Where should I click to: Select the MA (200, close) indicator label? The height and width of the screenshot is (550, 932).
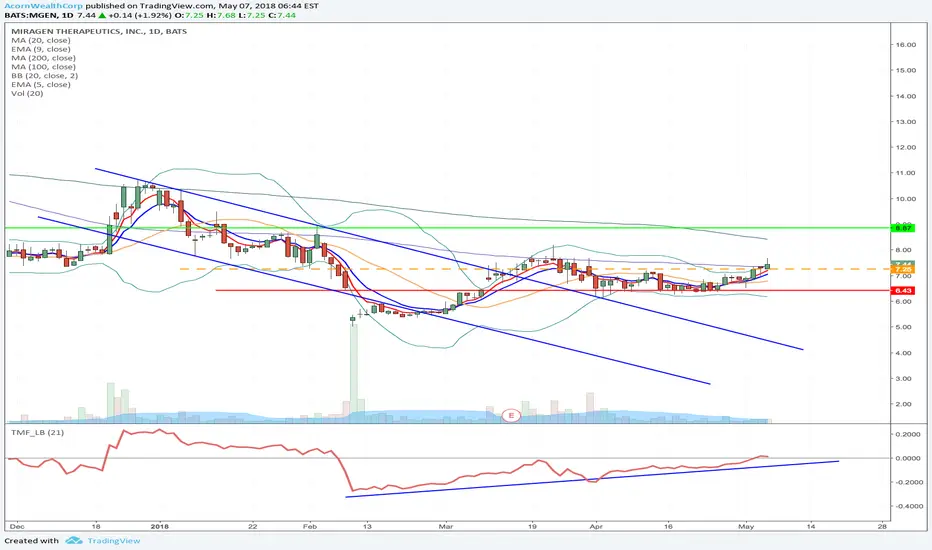43,58
